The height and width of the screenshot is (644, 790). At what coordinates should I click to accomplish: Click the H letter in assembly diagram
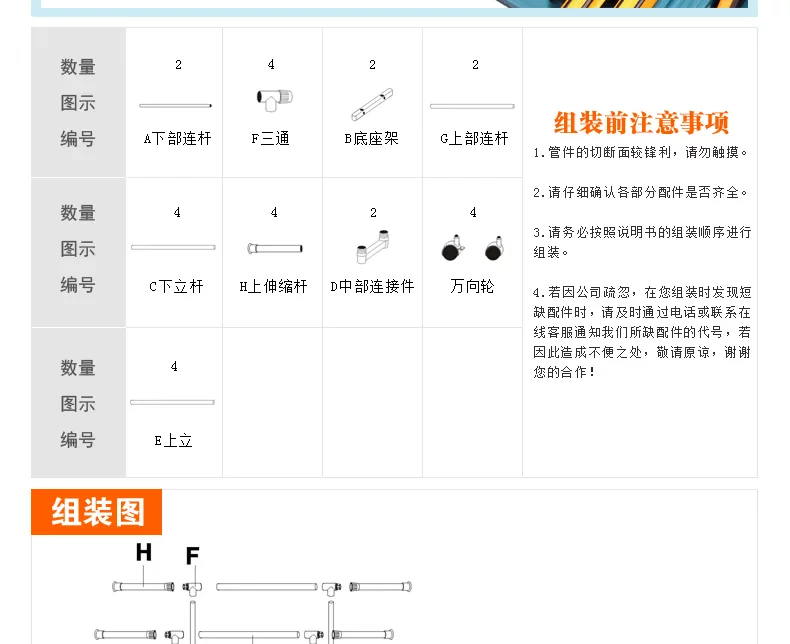[x=144, y=552]
